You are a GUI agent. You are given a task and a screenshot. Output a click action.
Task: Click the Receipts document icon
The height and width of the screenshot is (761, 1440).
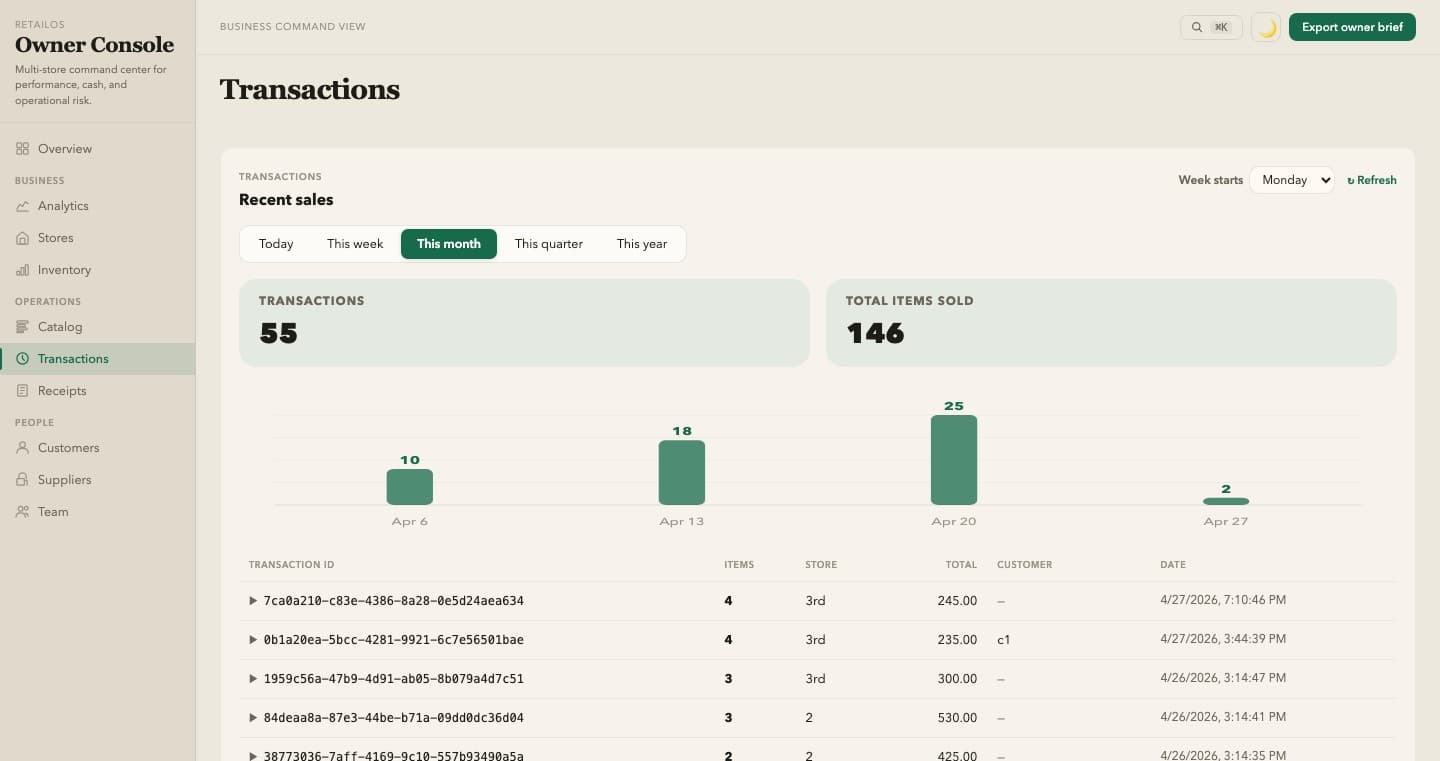[22, 391]
